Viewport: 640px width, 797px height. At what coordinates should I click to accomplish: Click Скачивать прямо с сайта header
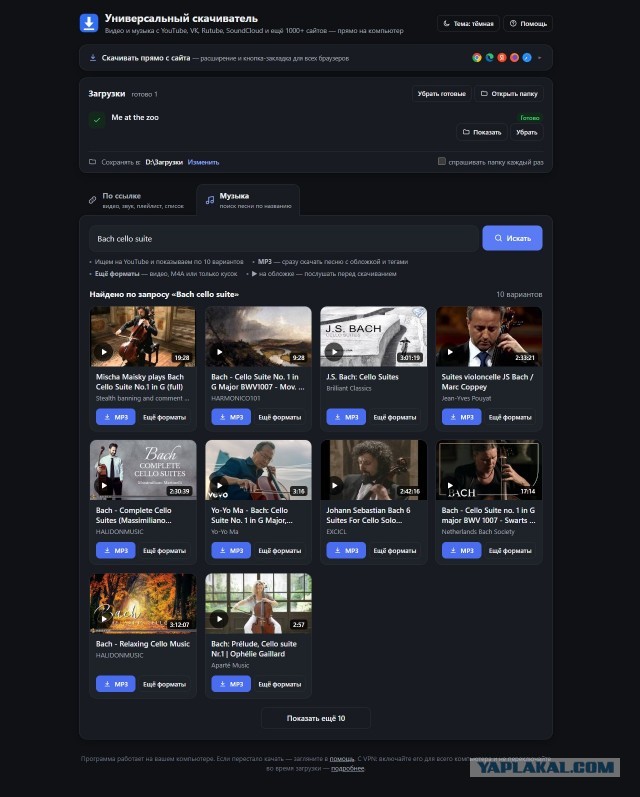coord(146,58)
